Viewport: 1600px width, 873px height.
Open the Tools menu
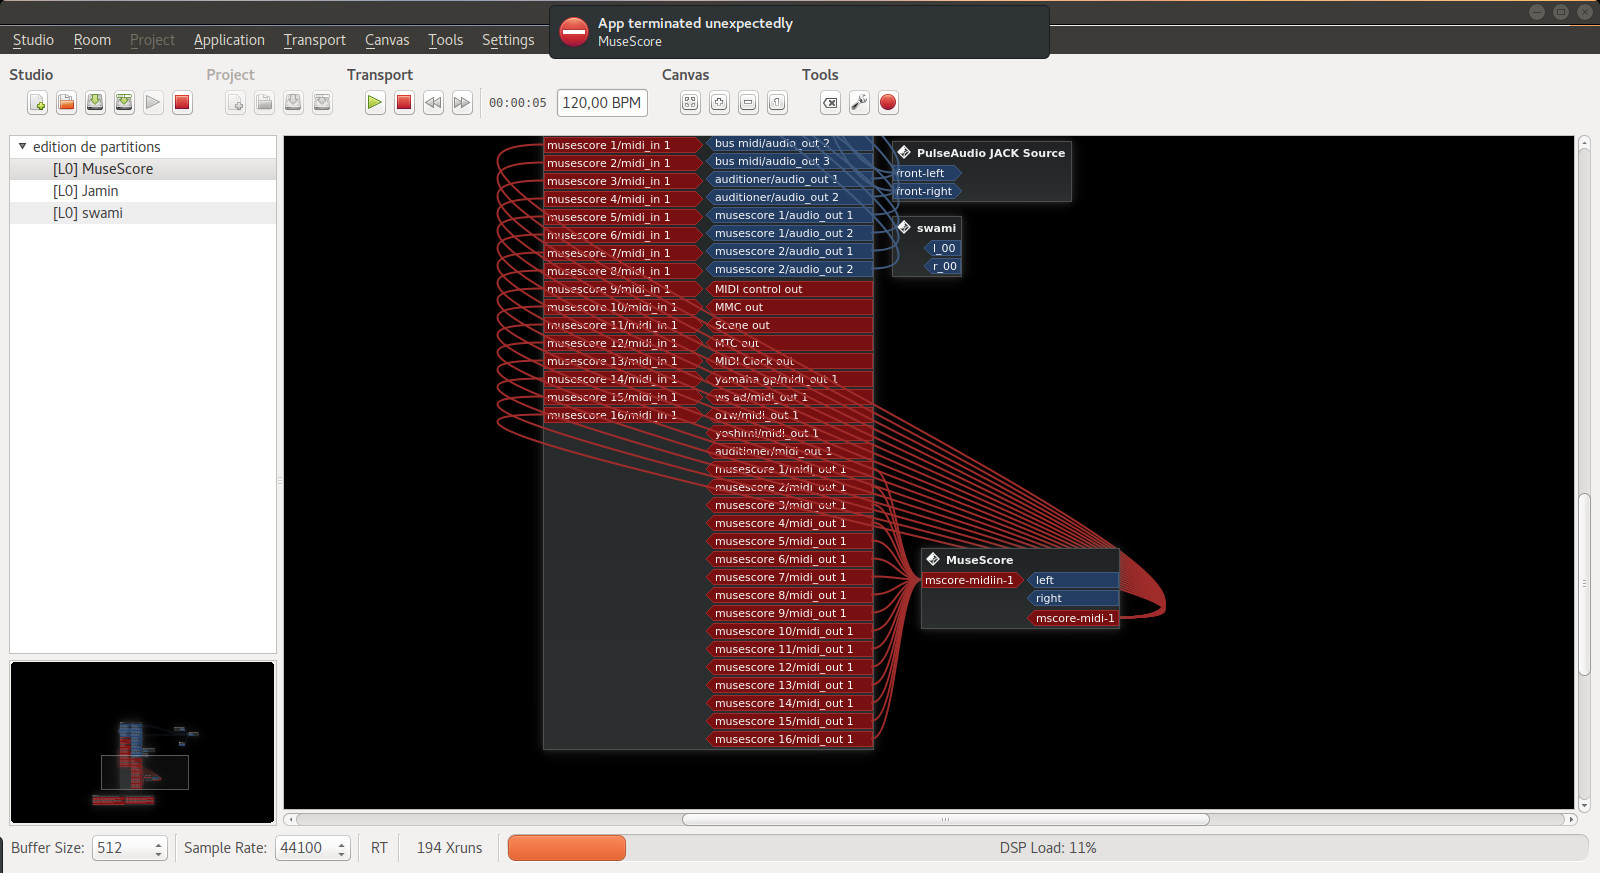coord(445,40)
